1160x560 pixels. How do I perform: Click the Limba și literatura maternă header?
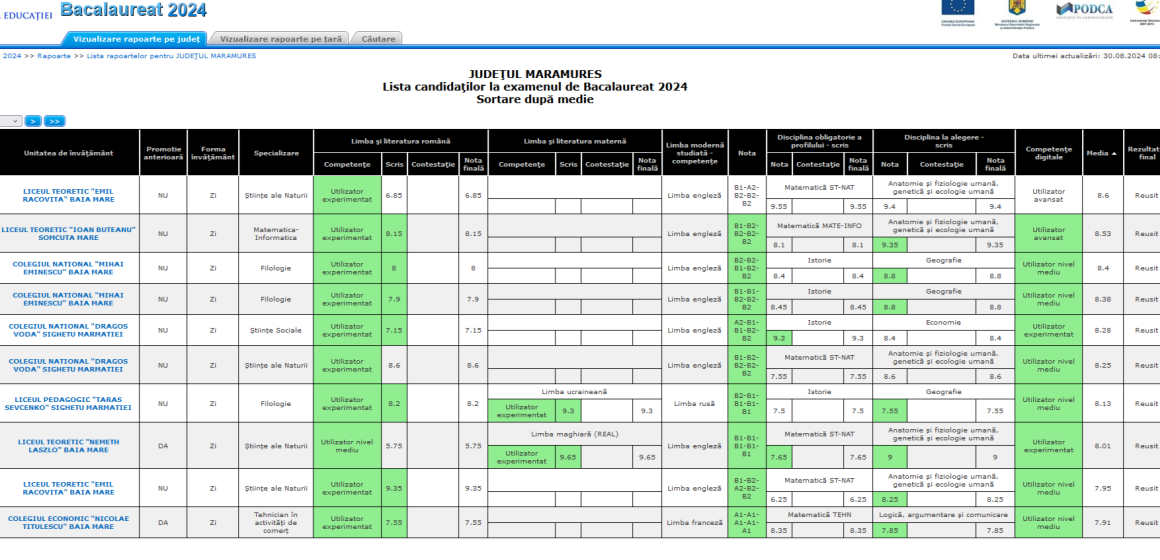(x=575, y=141)
